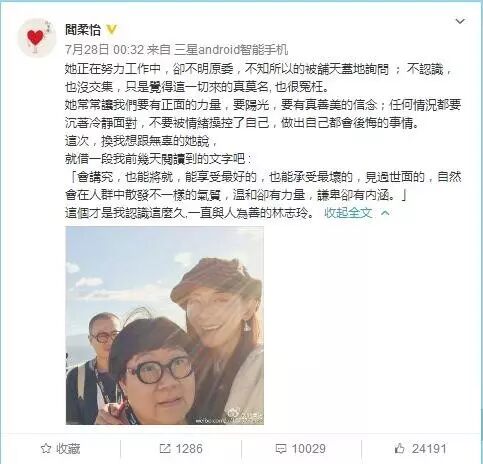The image size is (483, 464).
Task: Like the post with thumbs-up icon
Action: [x=400, y=448]
